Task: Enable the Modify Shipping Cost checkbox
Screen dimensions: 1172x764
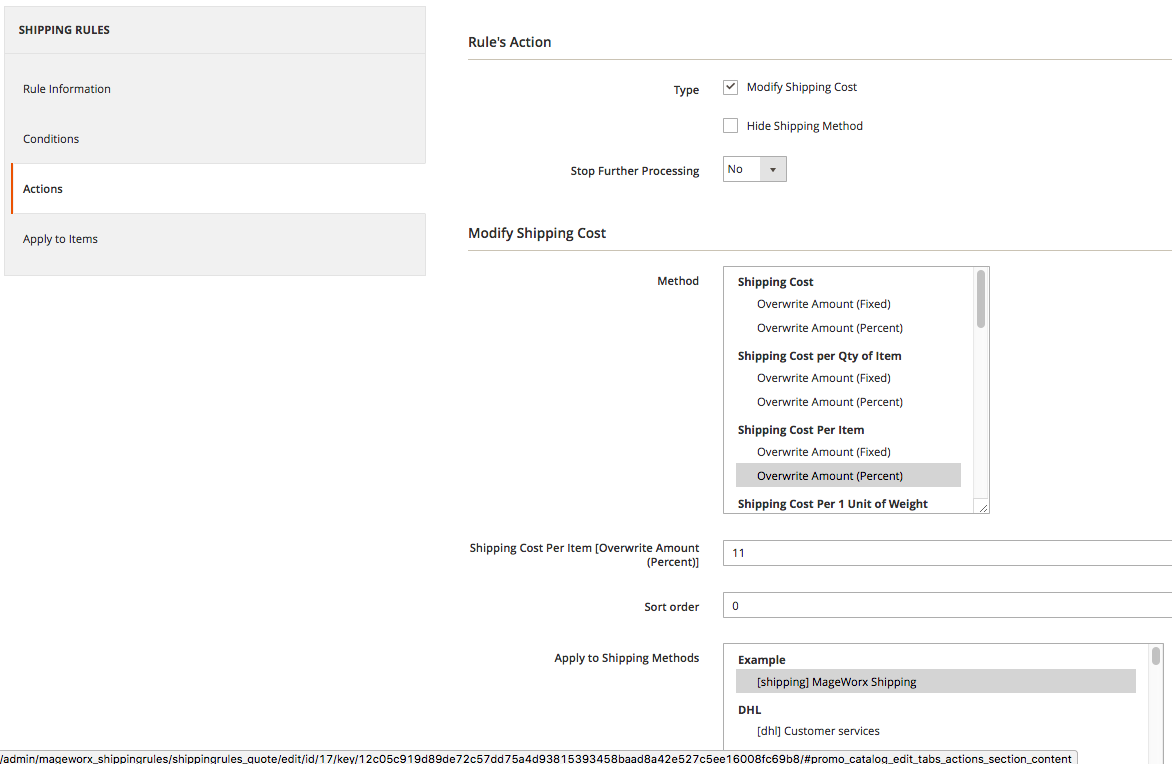Action: (730, 87)
